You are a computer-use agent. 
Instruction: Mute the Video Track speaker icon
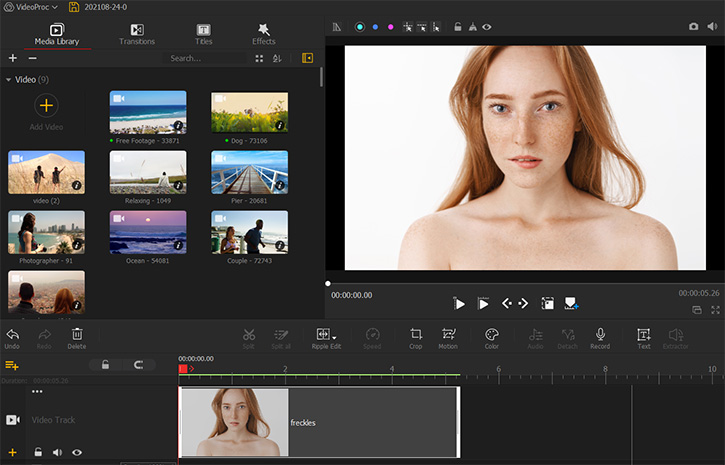57,453
